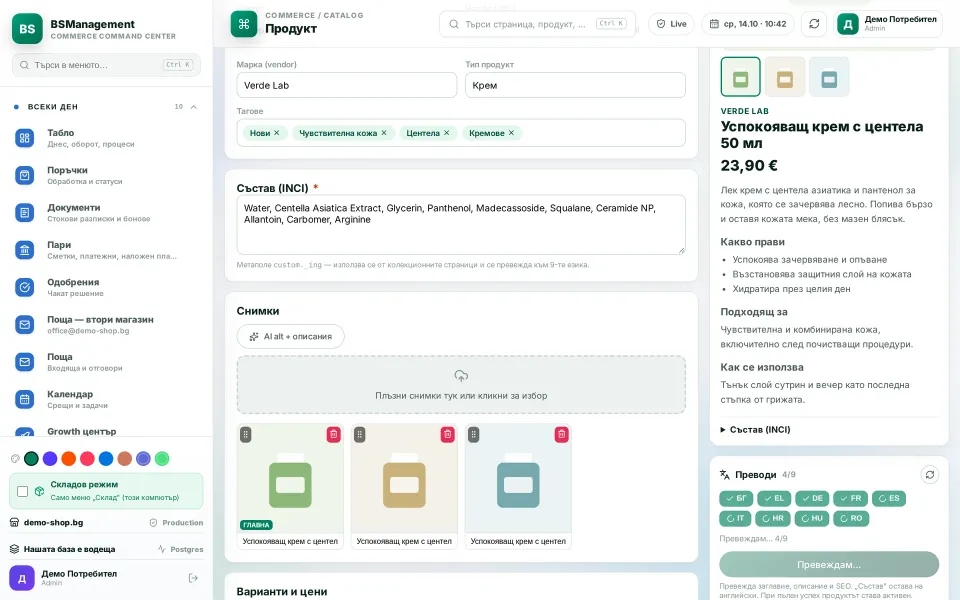Image resolution: width=960 pixels, height=600 pixels.
Task: Click the HR translation chip
Action: click(773, 519)
